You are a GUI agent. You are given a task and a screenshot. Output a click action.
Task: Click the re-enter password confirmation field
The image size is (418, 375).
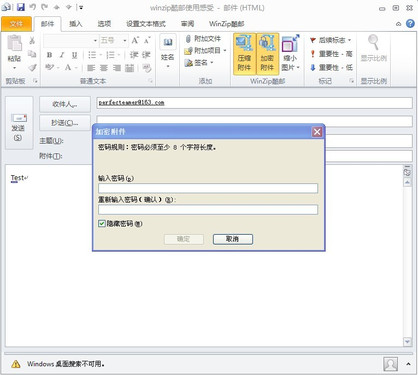coord(208,210)
